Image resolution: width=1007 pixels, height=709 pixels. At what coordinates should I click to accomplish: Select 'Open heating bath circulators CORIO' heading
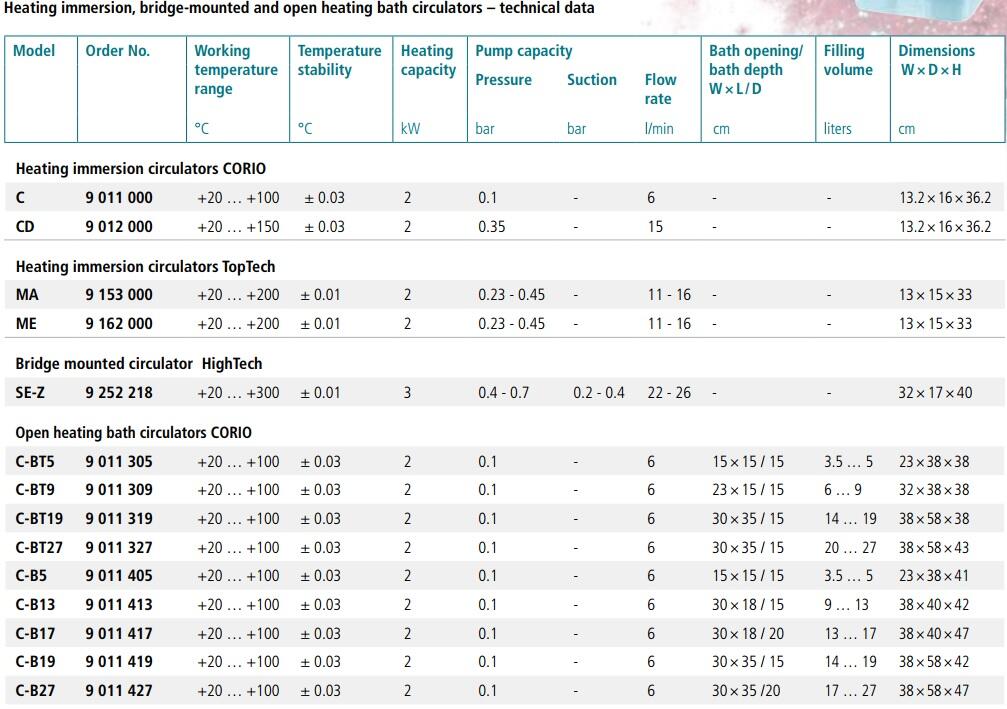pos(134,433)
